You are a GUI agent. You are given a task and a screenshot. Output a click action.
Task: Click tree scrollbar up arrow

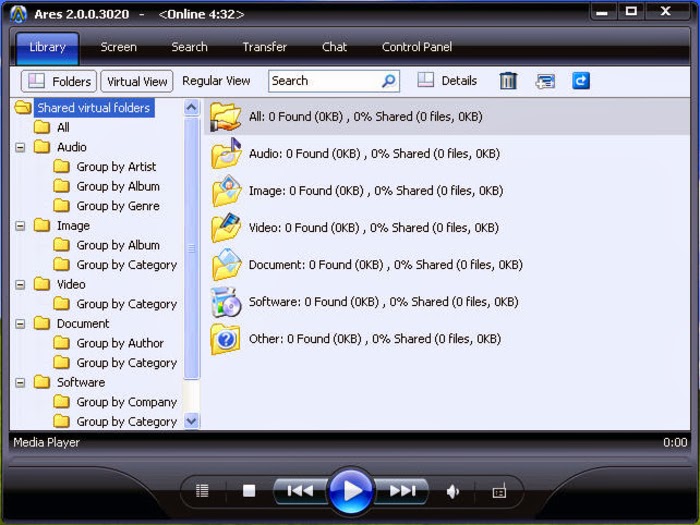(x=192, y=108)
